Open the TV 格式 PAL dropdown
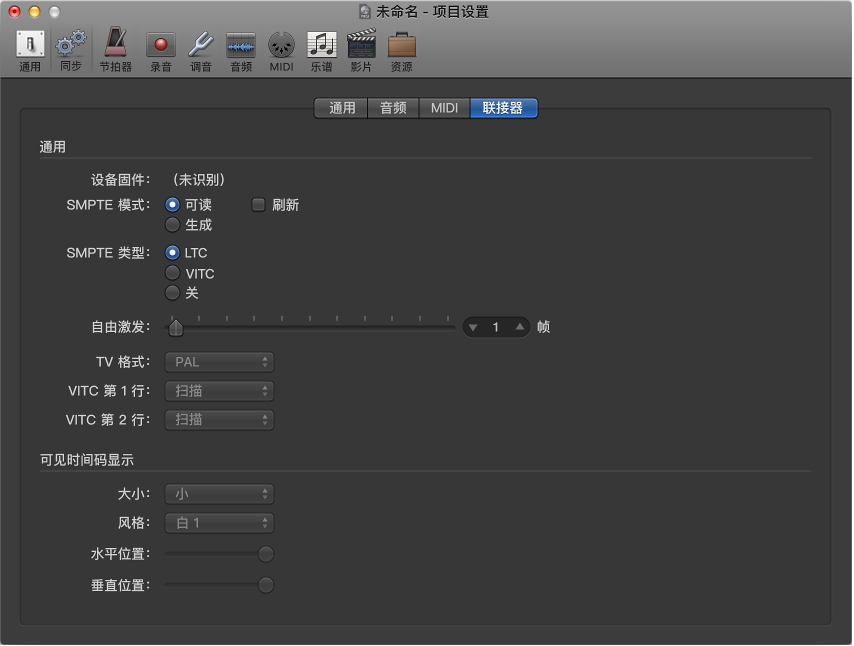The width and height of the screenshot is (854, 646). pyautogui.click(x=220, y=362)
